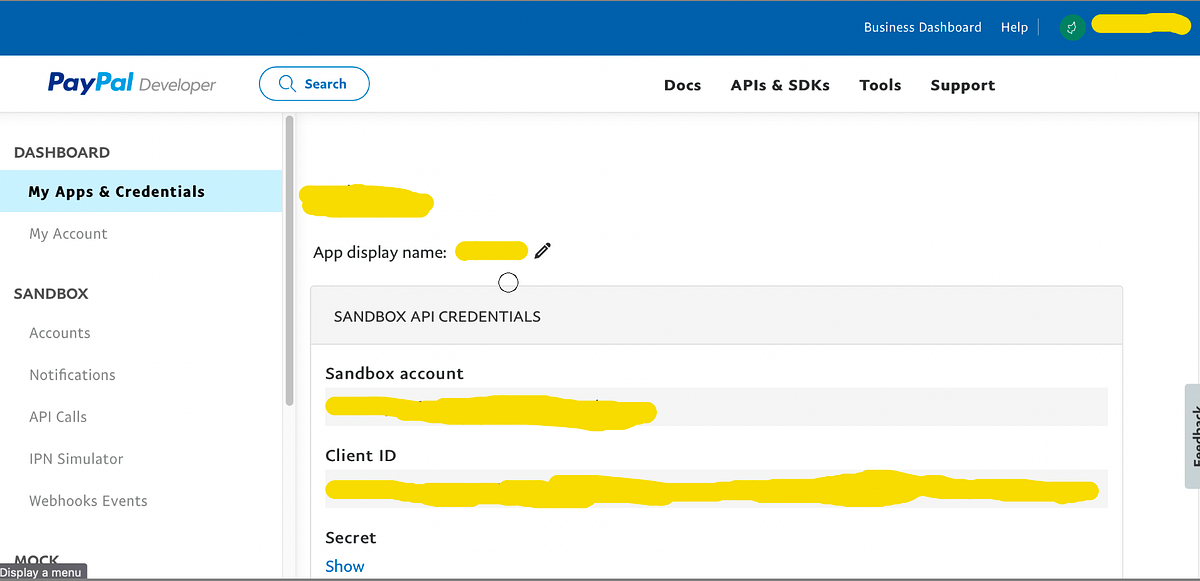Open the APIs & SDKs menu
Image resolution: width=1200 pixels, height=581 pixels.
click(780, 85)
